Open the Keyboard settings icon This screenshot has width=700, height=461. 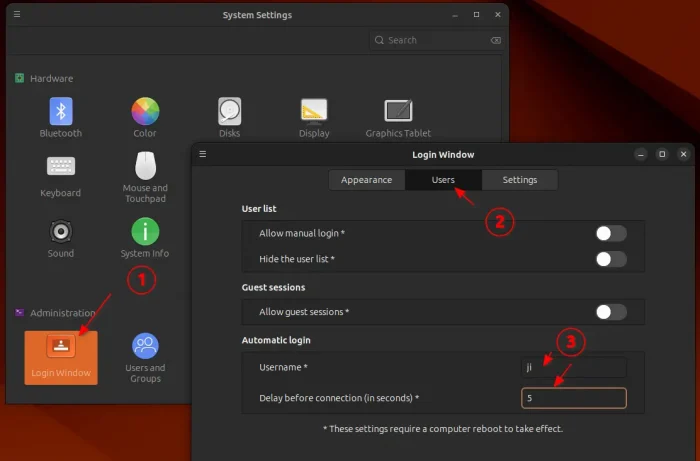coord(61,168)
